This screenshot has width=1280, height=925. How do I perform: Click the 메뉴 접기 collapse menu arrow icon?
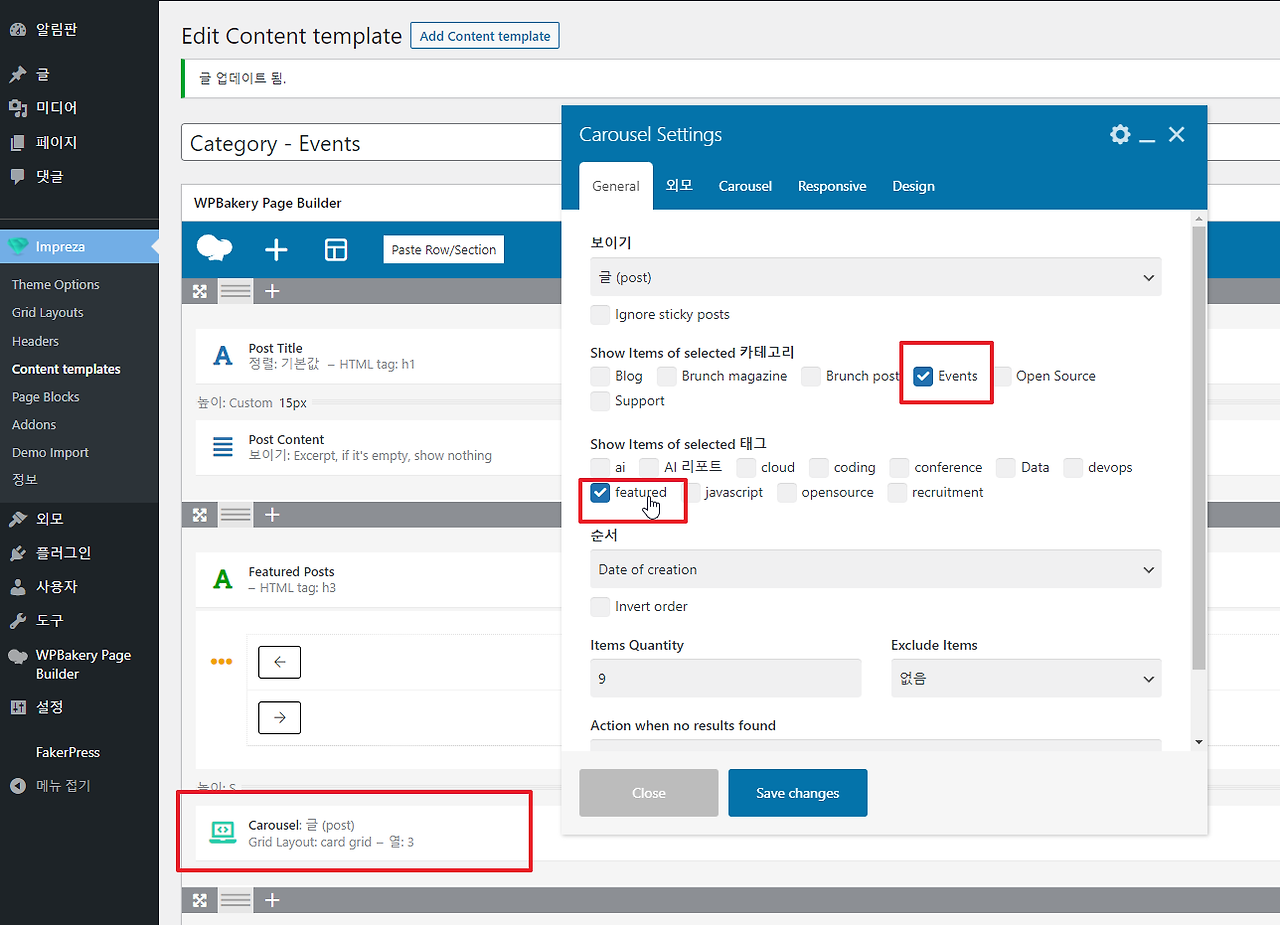click(18, 786)
